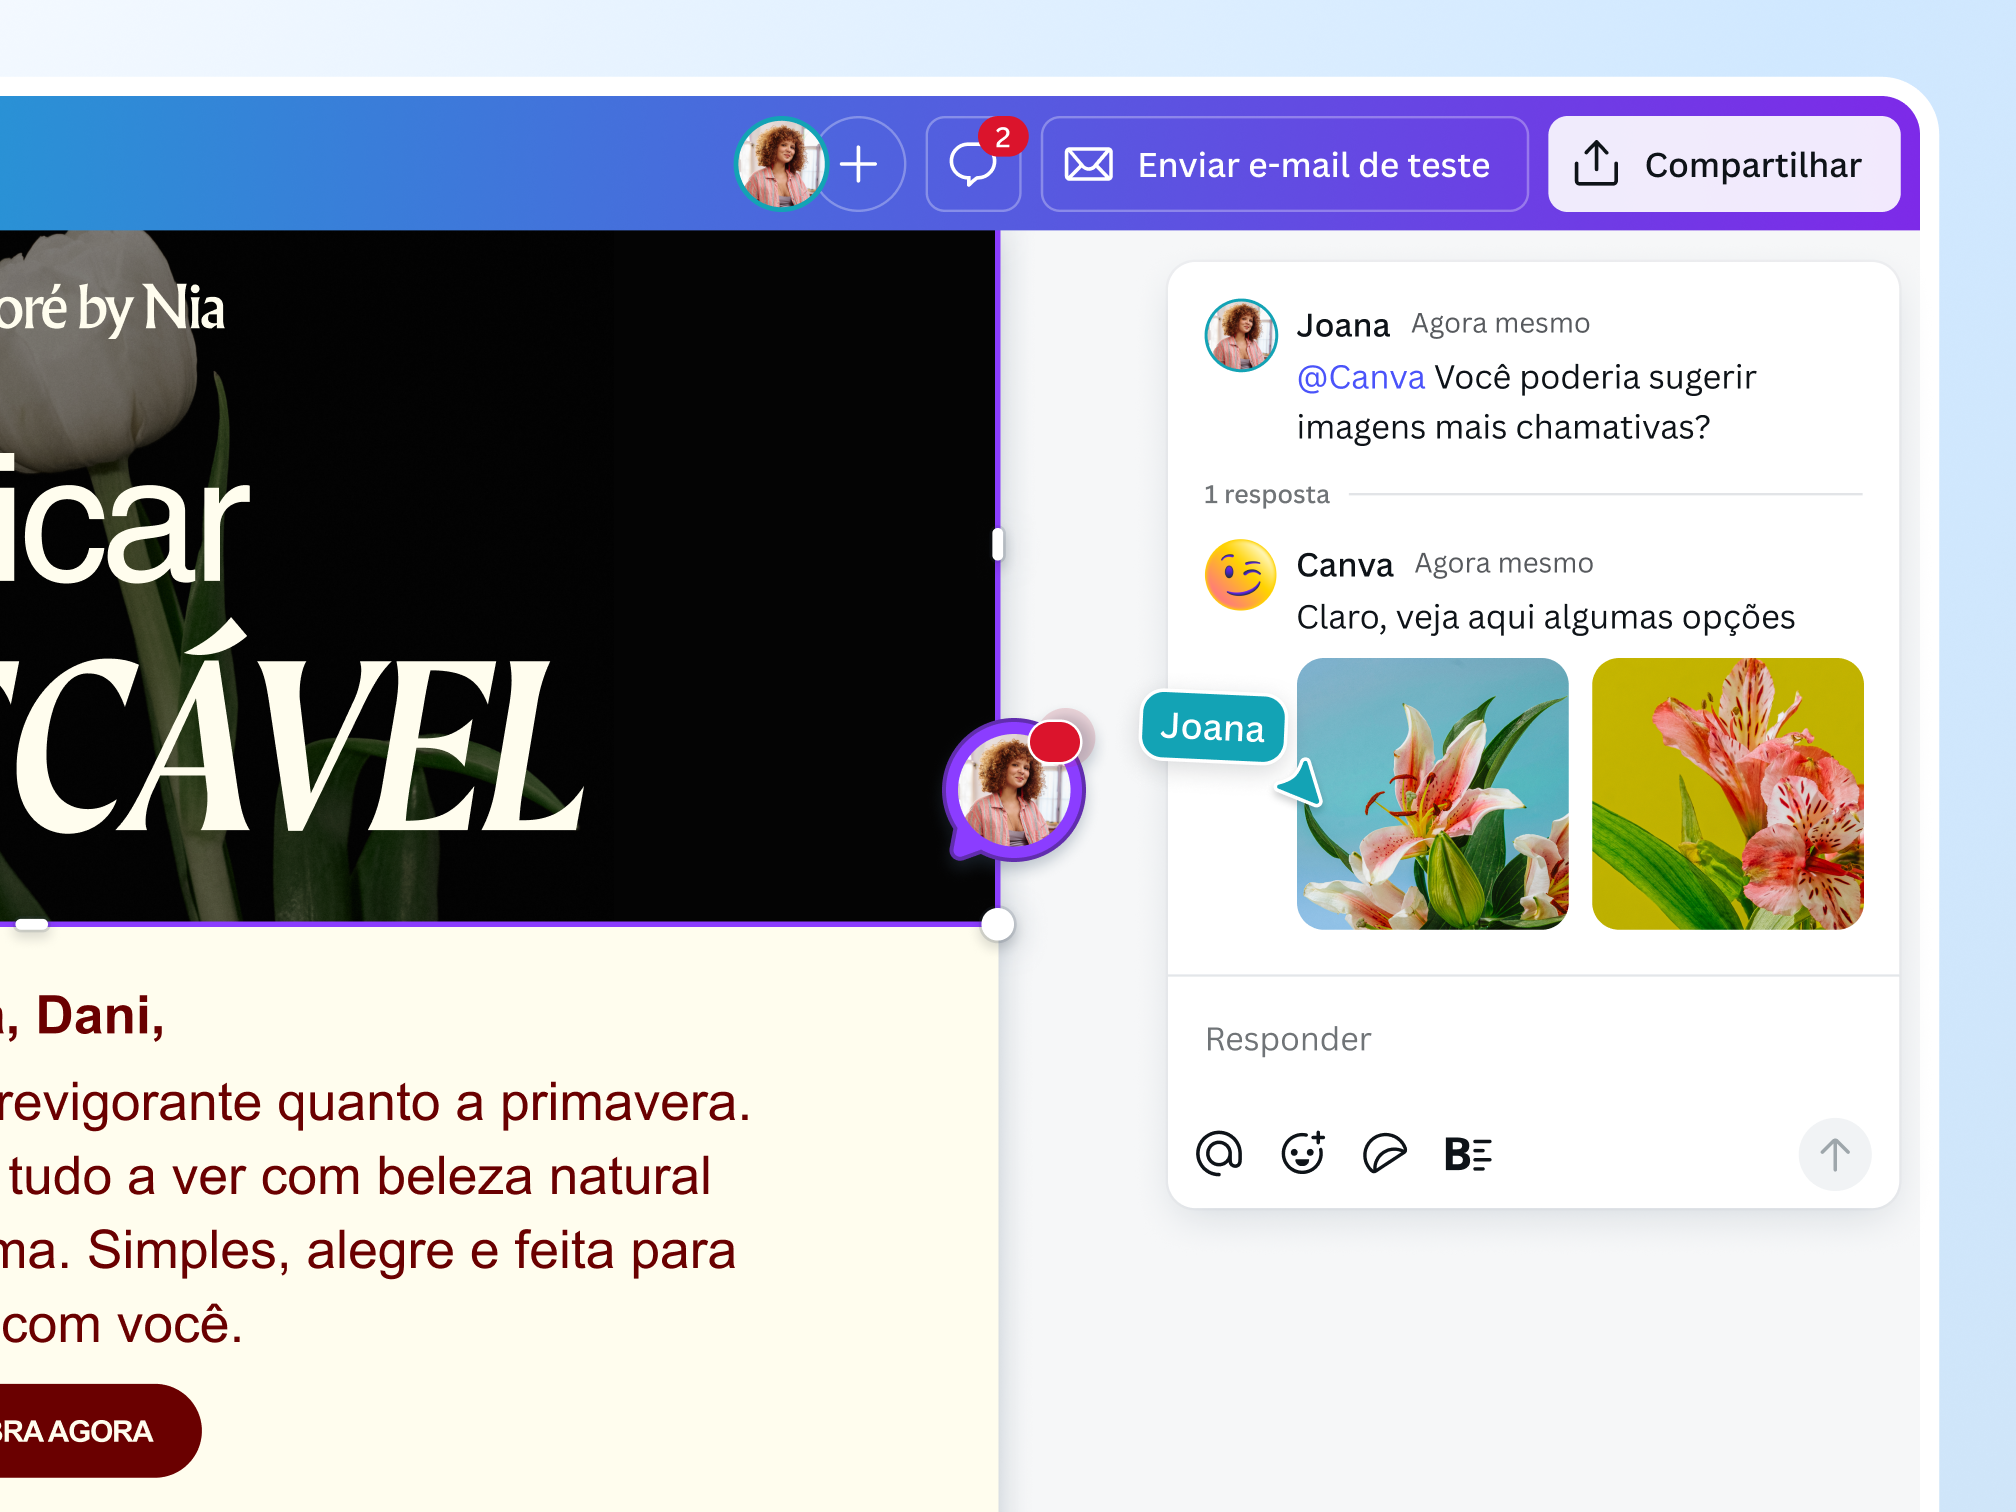The image size is (2016, 1512).
Task: Collapse the Joana name tag bubble
Action: [1212, 729]
